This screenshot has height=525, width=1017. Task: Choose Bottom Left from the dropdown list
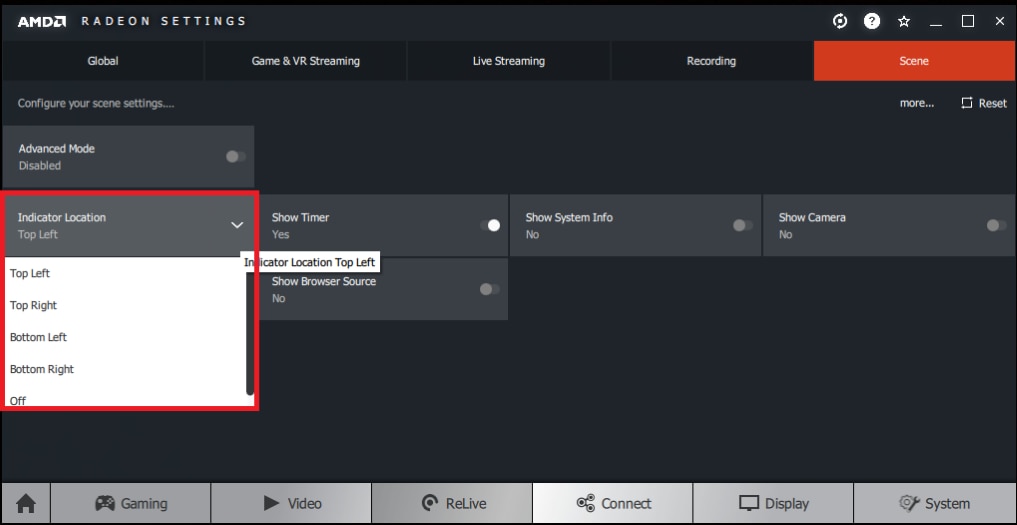coord(125,337)
